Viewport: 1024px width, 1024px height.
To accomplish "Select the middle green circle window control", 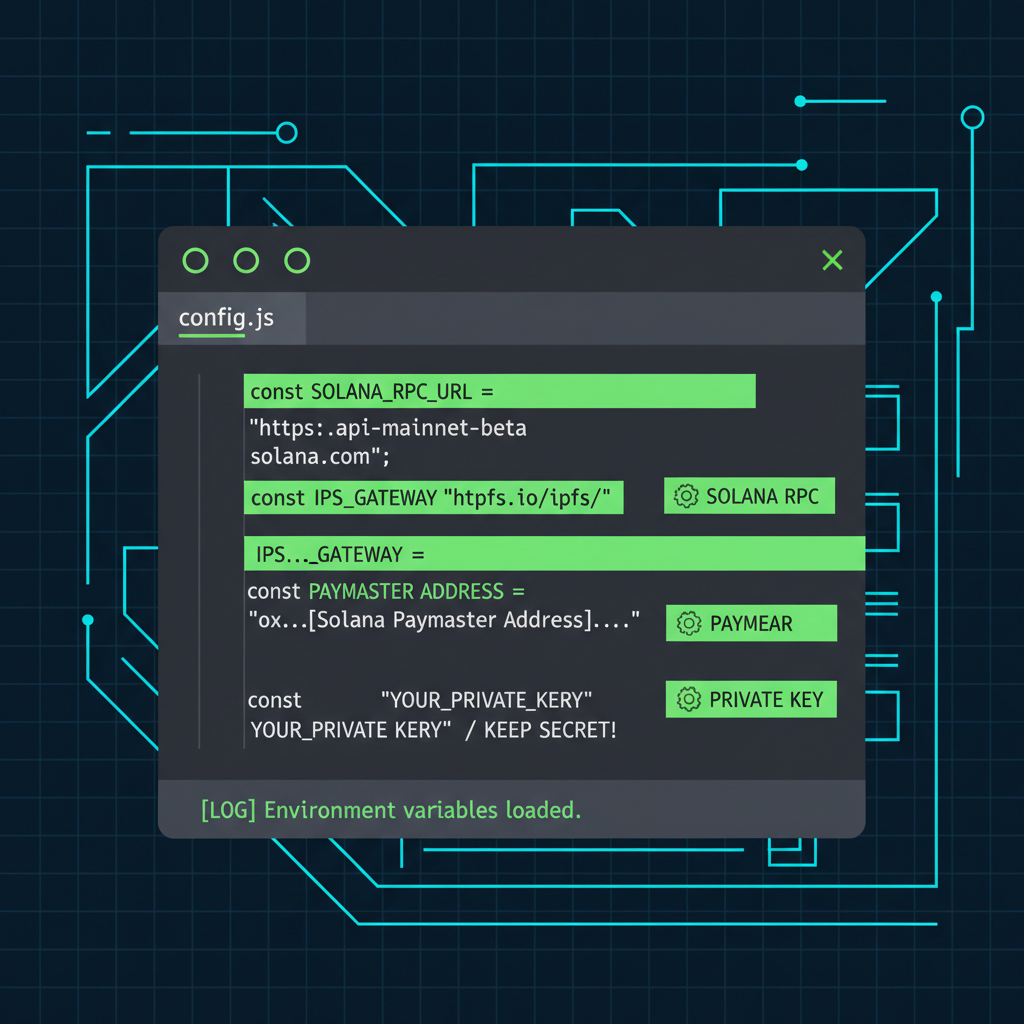I will pyautogui.click(x=246, y=260).
